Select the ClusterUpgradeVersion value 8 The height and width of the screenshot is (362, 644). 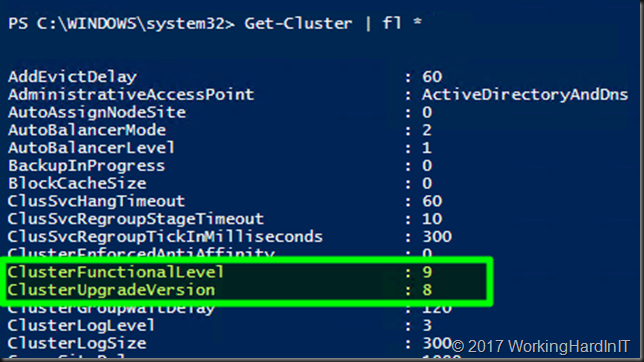click(427, 290)
